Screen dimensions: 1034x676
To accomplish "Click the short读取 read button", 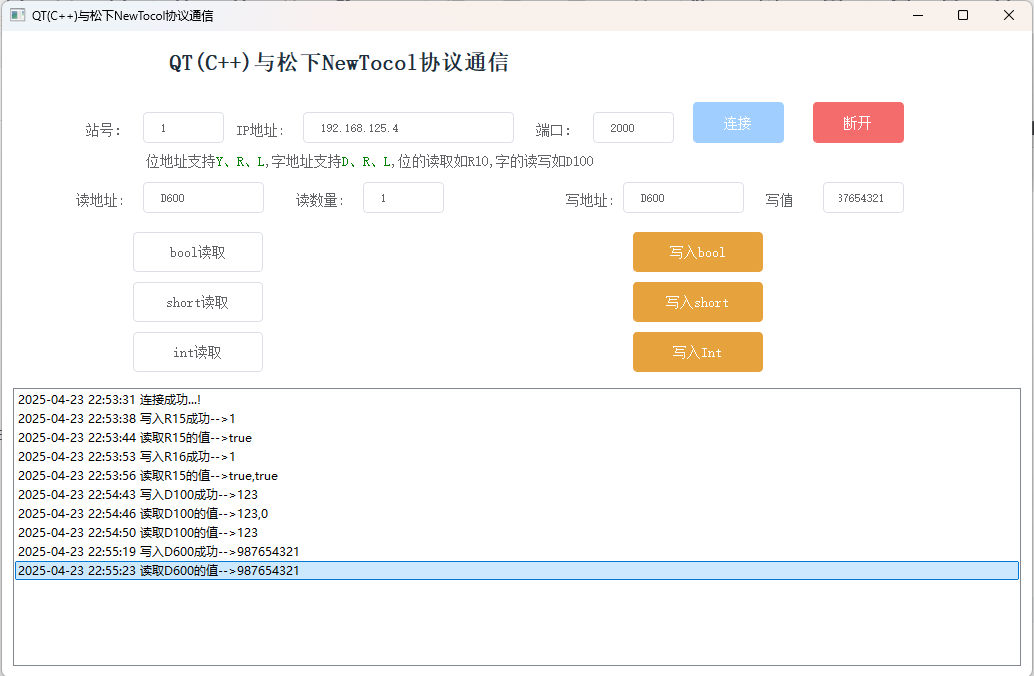I will [197, 302].
